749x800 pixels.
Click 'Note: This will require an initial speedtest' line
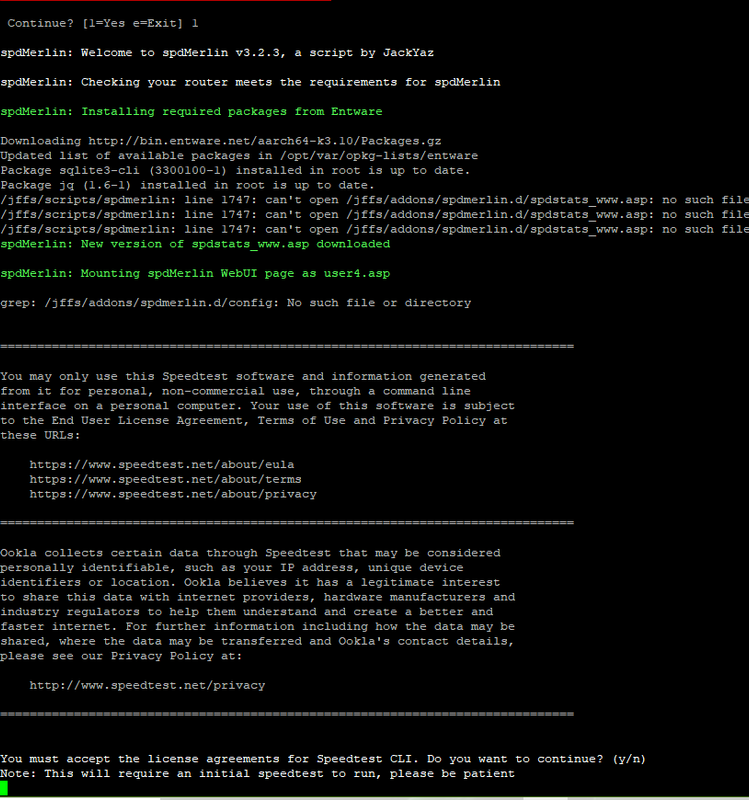[x=257, y=773]
